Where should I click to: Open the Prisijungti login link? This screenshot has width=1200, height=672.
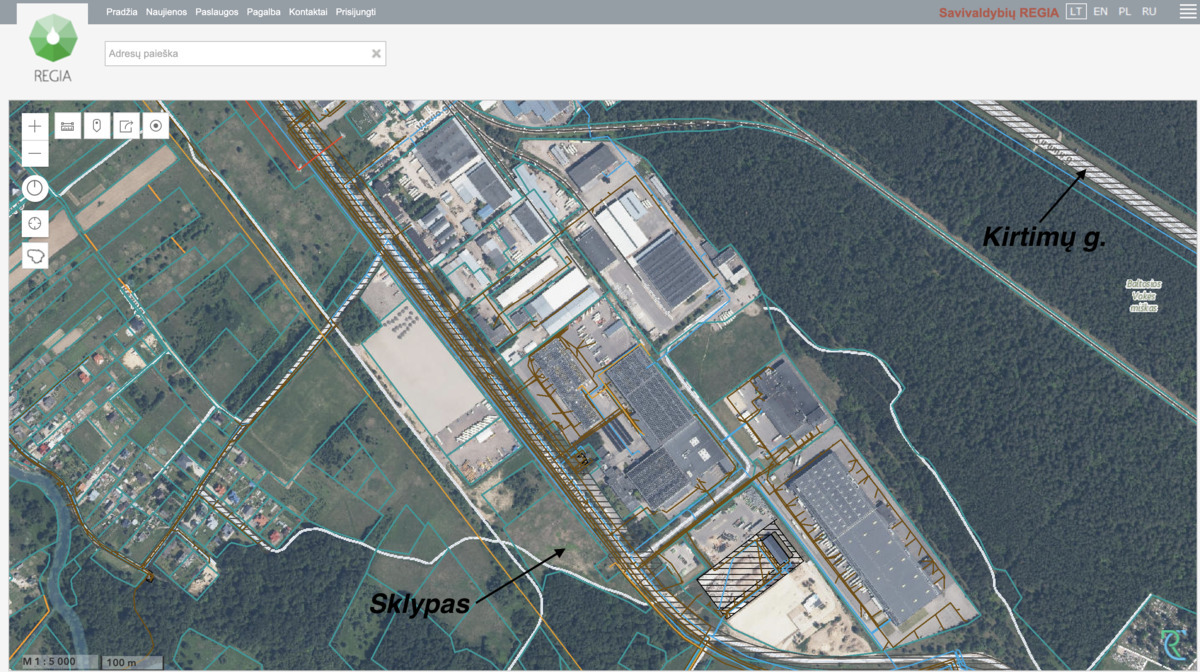point(356,12)
